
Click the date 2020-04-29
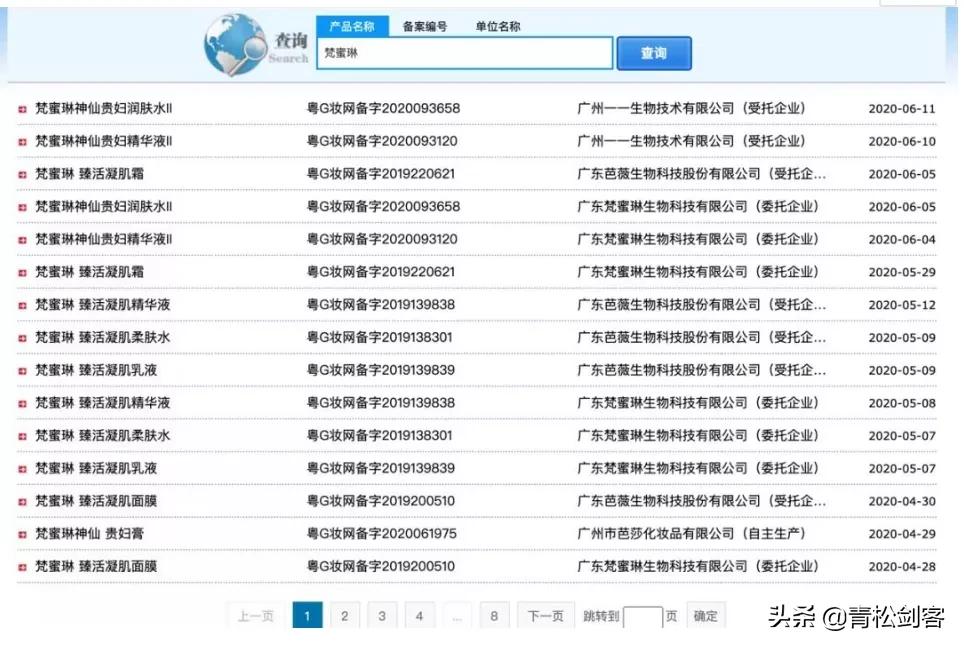tap(902, 534)
